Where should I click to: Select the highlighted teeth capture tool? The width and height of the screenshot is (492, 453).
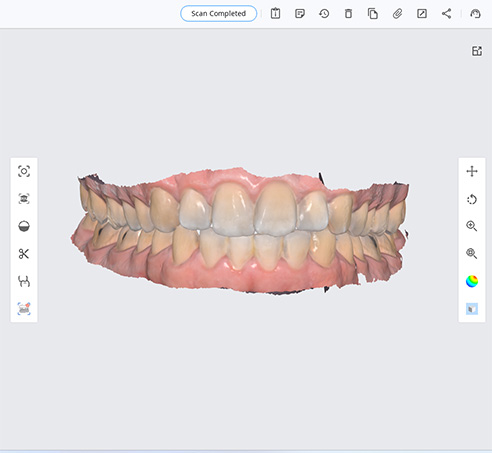tap(24, 309)
